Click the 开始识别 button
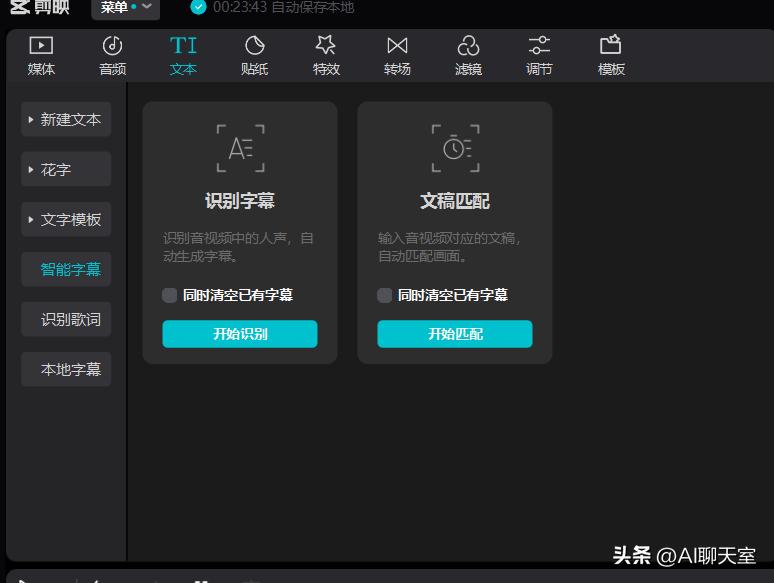The width and height of the screenshot is (774, 583). pos(240,334)
